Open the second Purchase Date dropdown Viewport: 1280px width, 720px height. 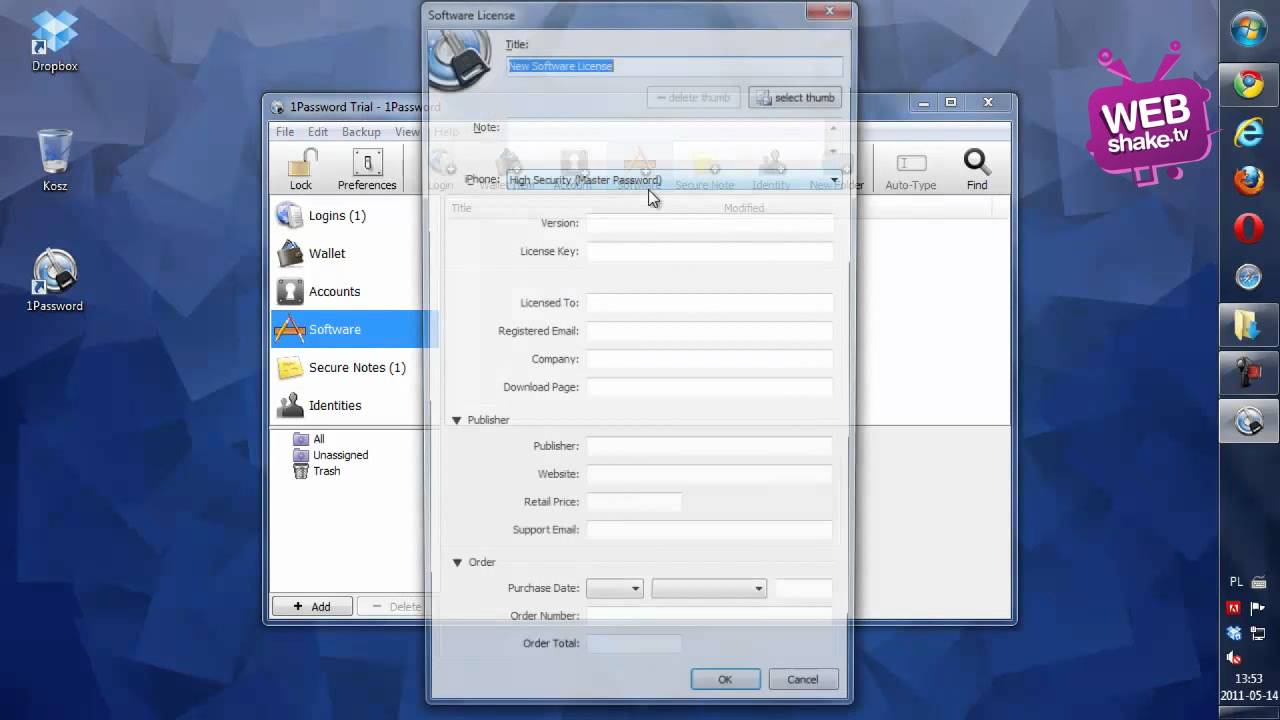[x=709, y=588]
